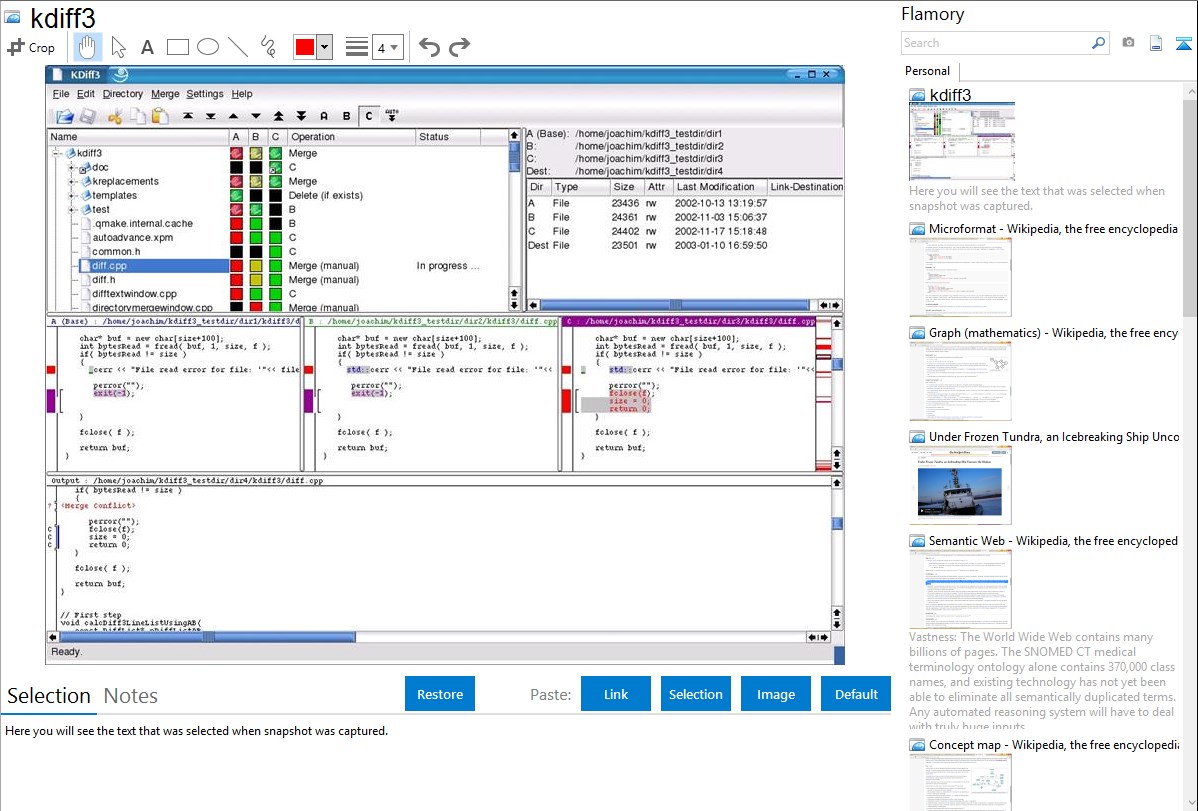Redo the last undone annotation
The width and height of the screenshot is (1198, 811).
[459, 47]
